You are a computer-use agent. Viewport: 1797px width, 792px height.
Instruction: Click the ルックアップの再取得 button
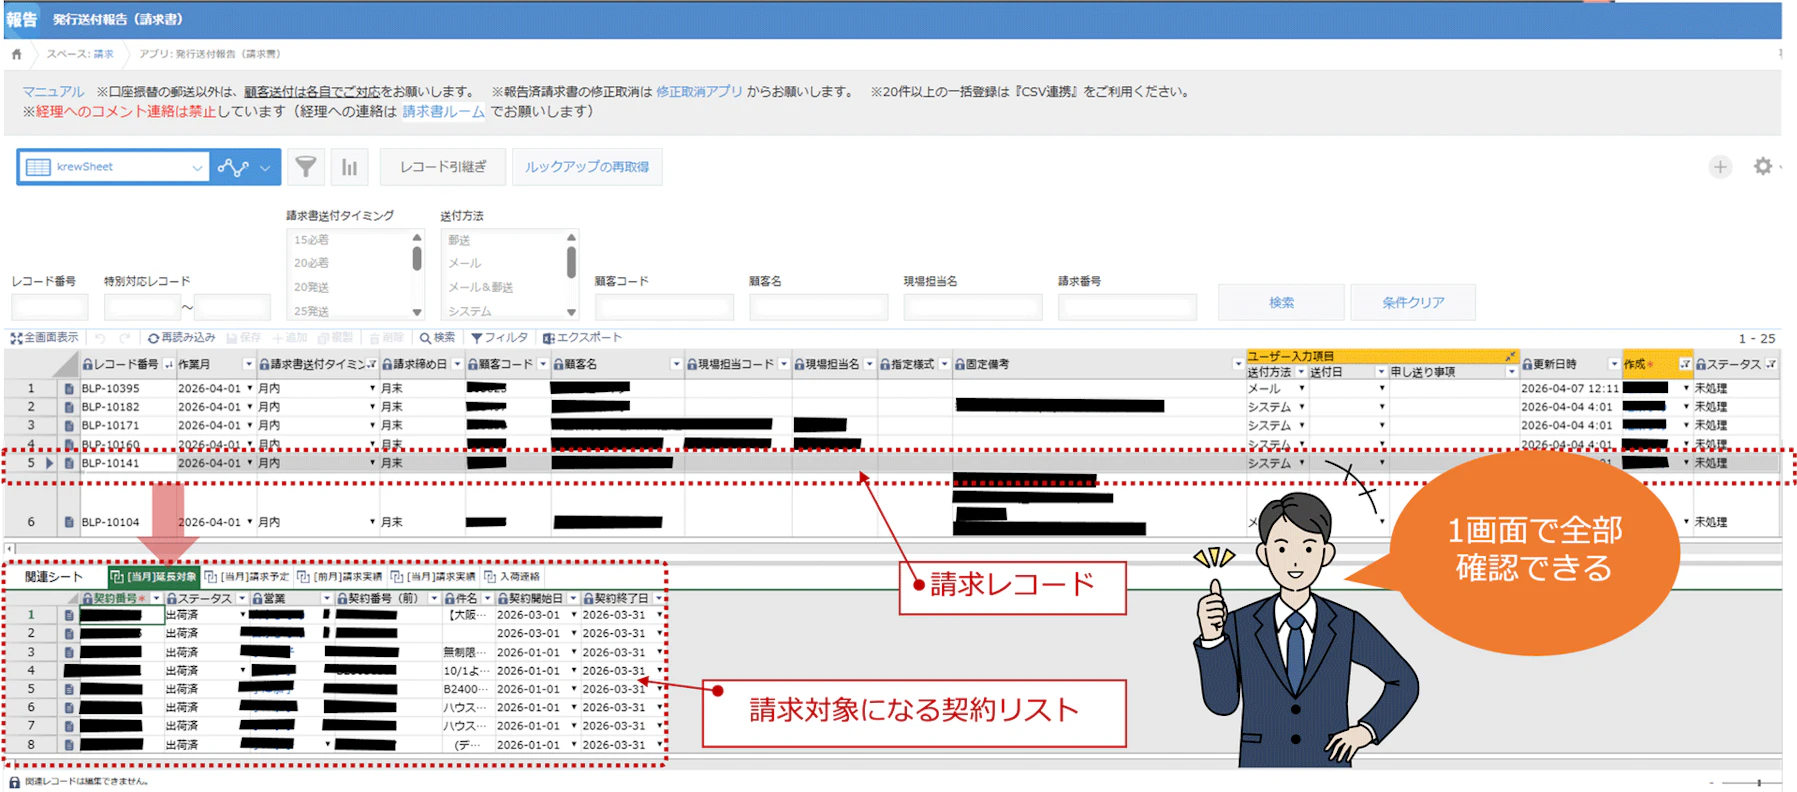click(x=587, y=167)
